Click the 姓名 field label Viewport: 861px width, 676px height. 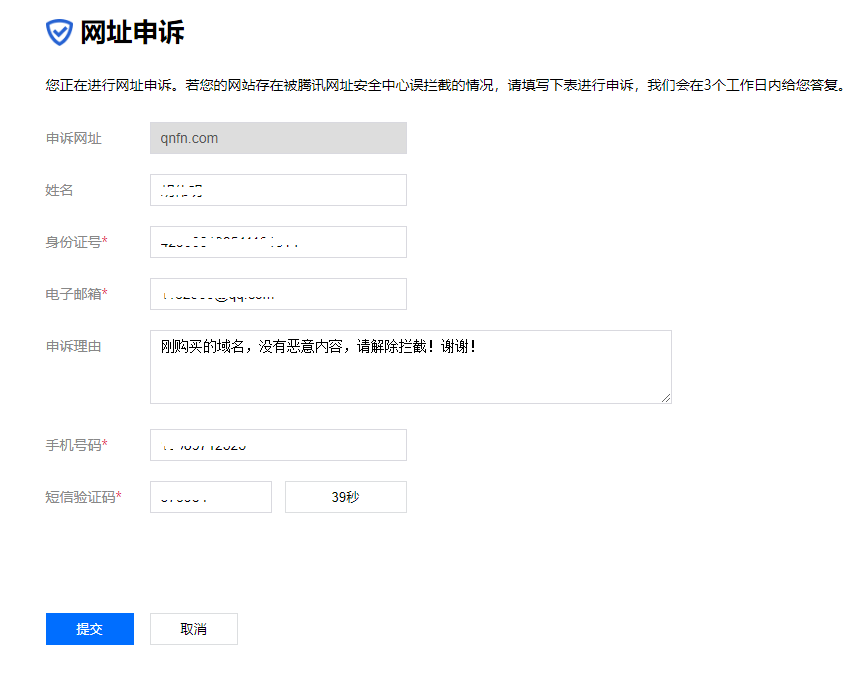[x=60, y=190]
